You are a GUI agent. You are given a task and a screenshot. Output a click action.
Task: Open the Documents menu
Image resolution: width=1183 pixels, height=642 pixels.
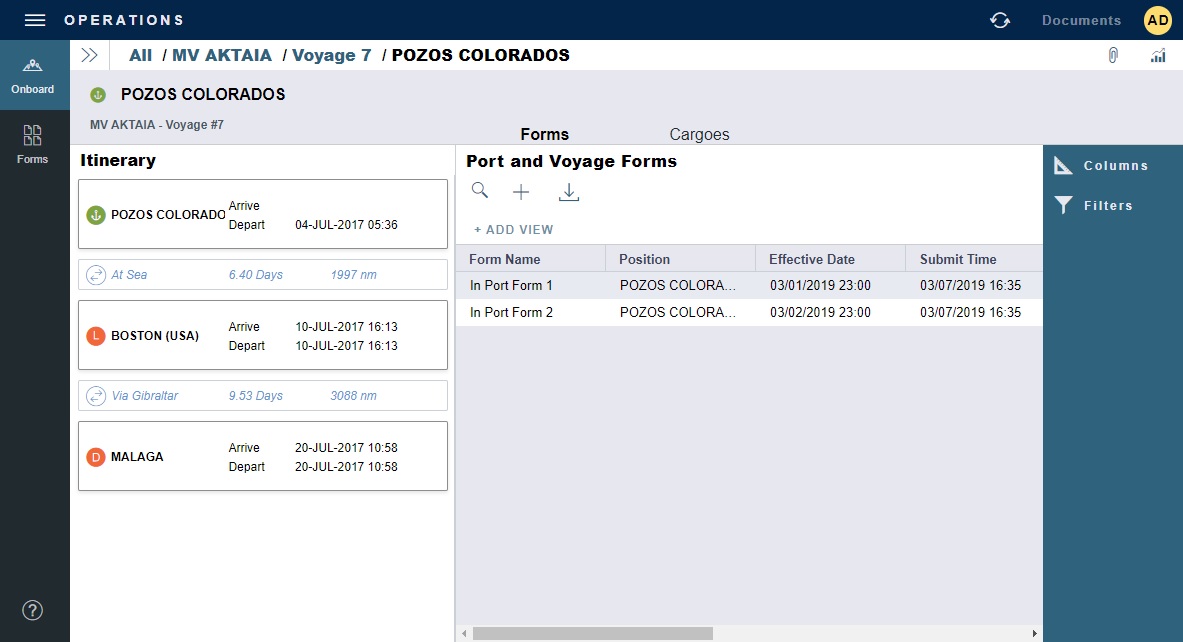click(1081, 19)
